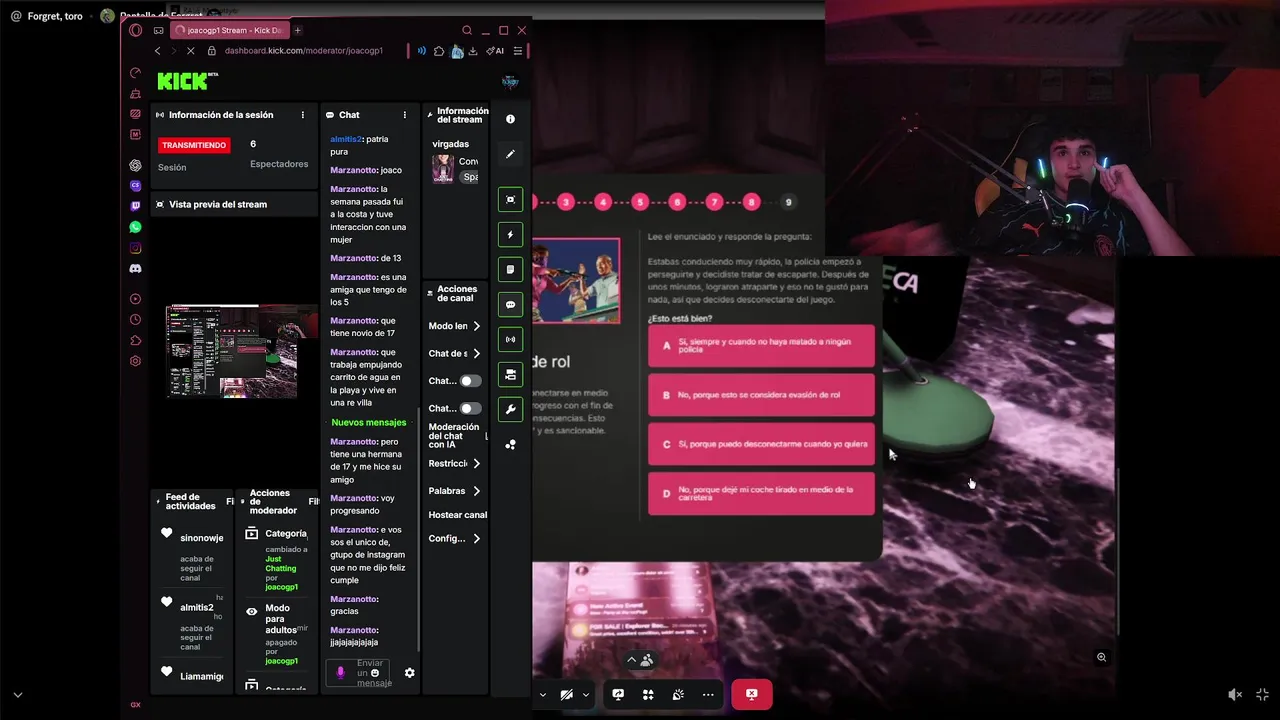Click the pencil edit icon in Kick toolbar
The image size is (1280, 720).
pos(510,154)
